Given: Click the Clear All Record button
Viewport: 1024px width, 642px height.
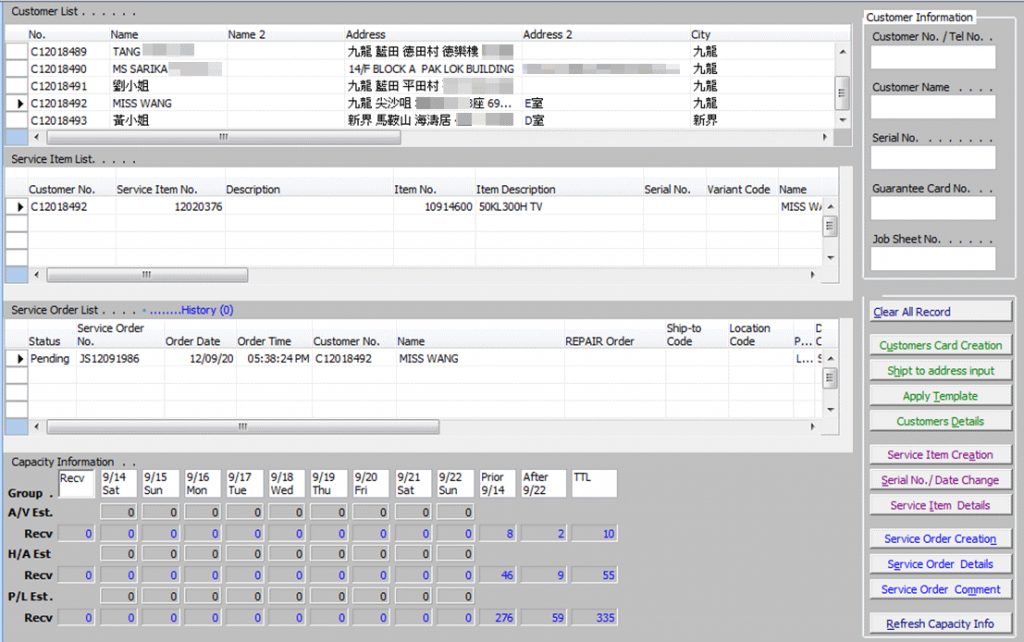Looking at the screenshot, I should click(x=940, y=312).
